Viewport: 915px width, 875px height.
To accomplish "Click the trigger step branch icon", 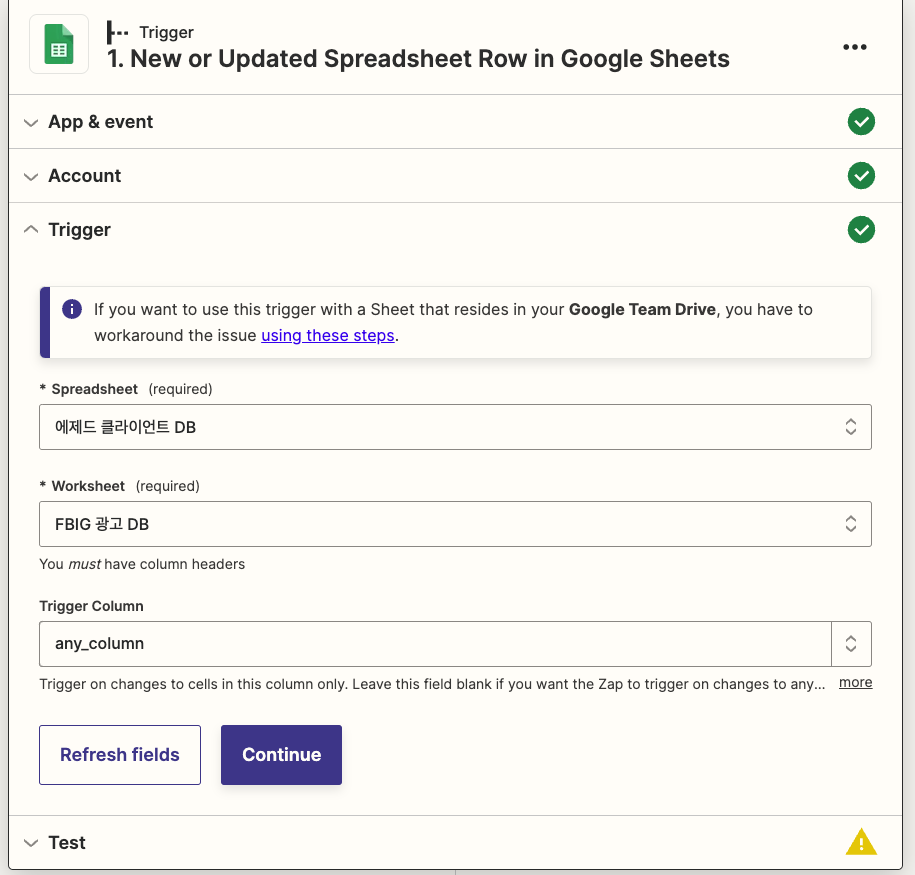I will click(x=117, y=33).
